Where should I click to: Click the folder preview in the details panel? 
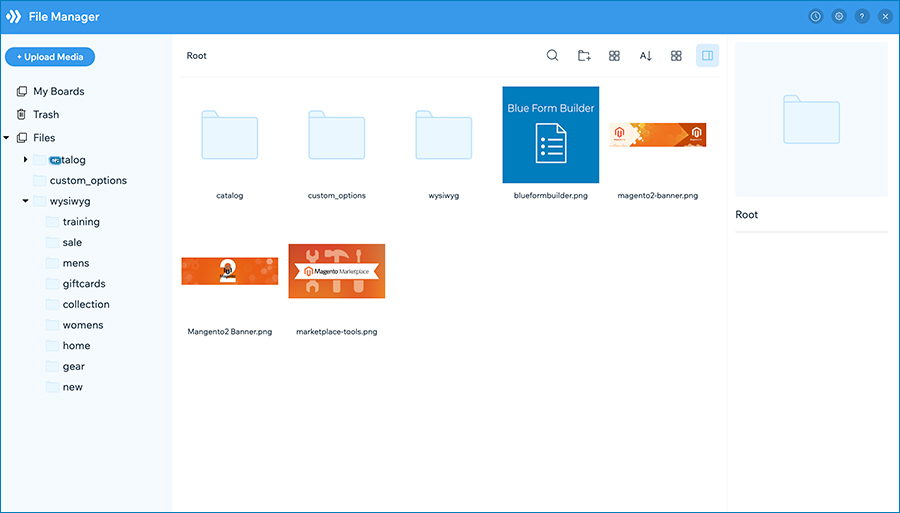coord(812,119)
